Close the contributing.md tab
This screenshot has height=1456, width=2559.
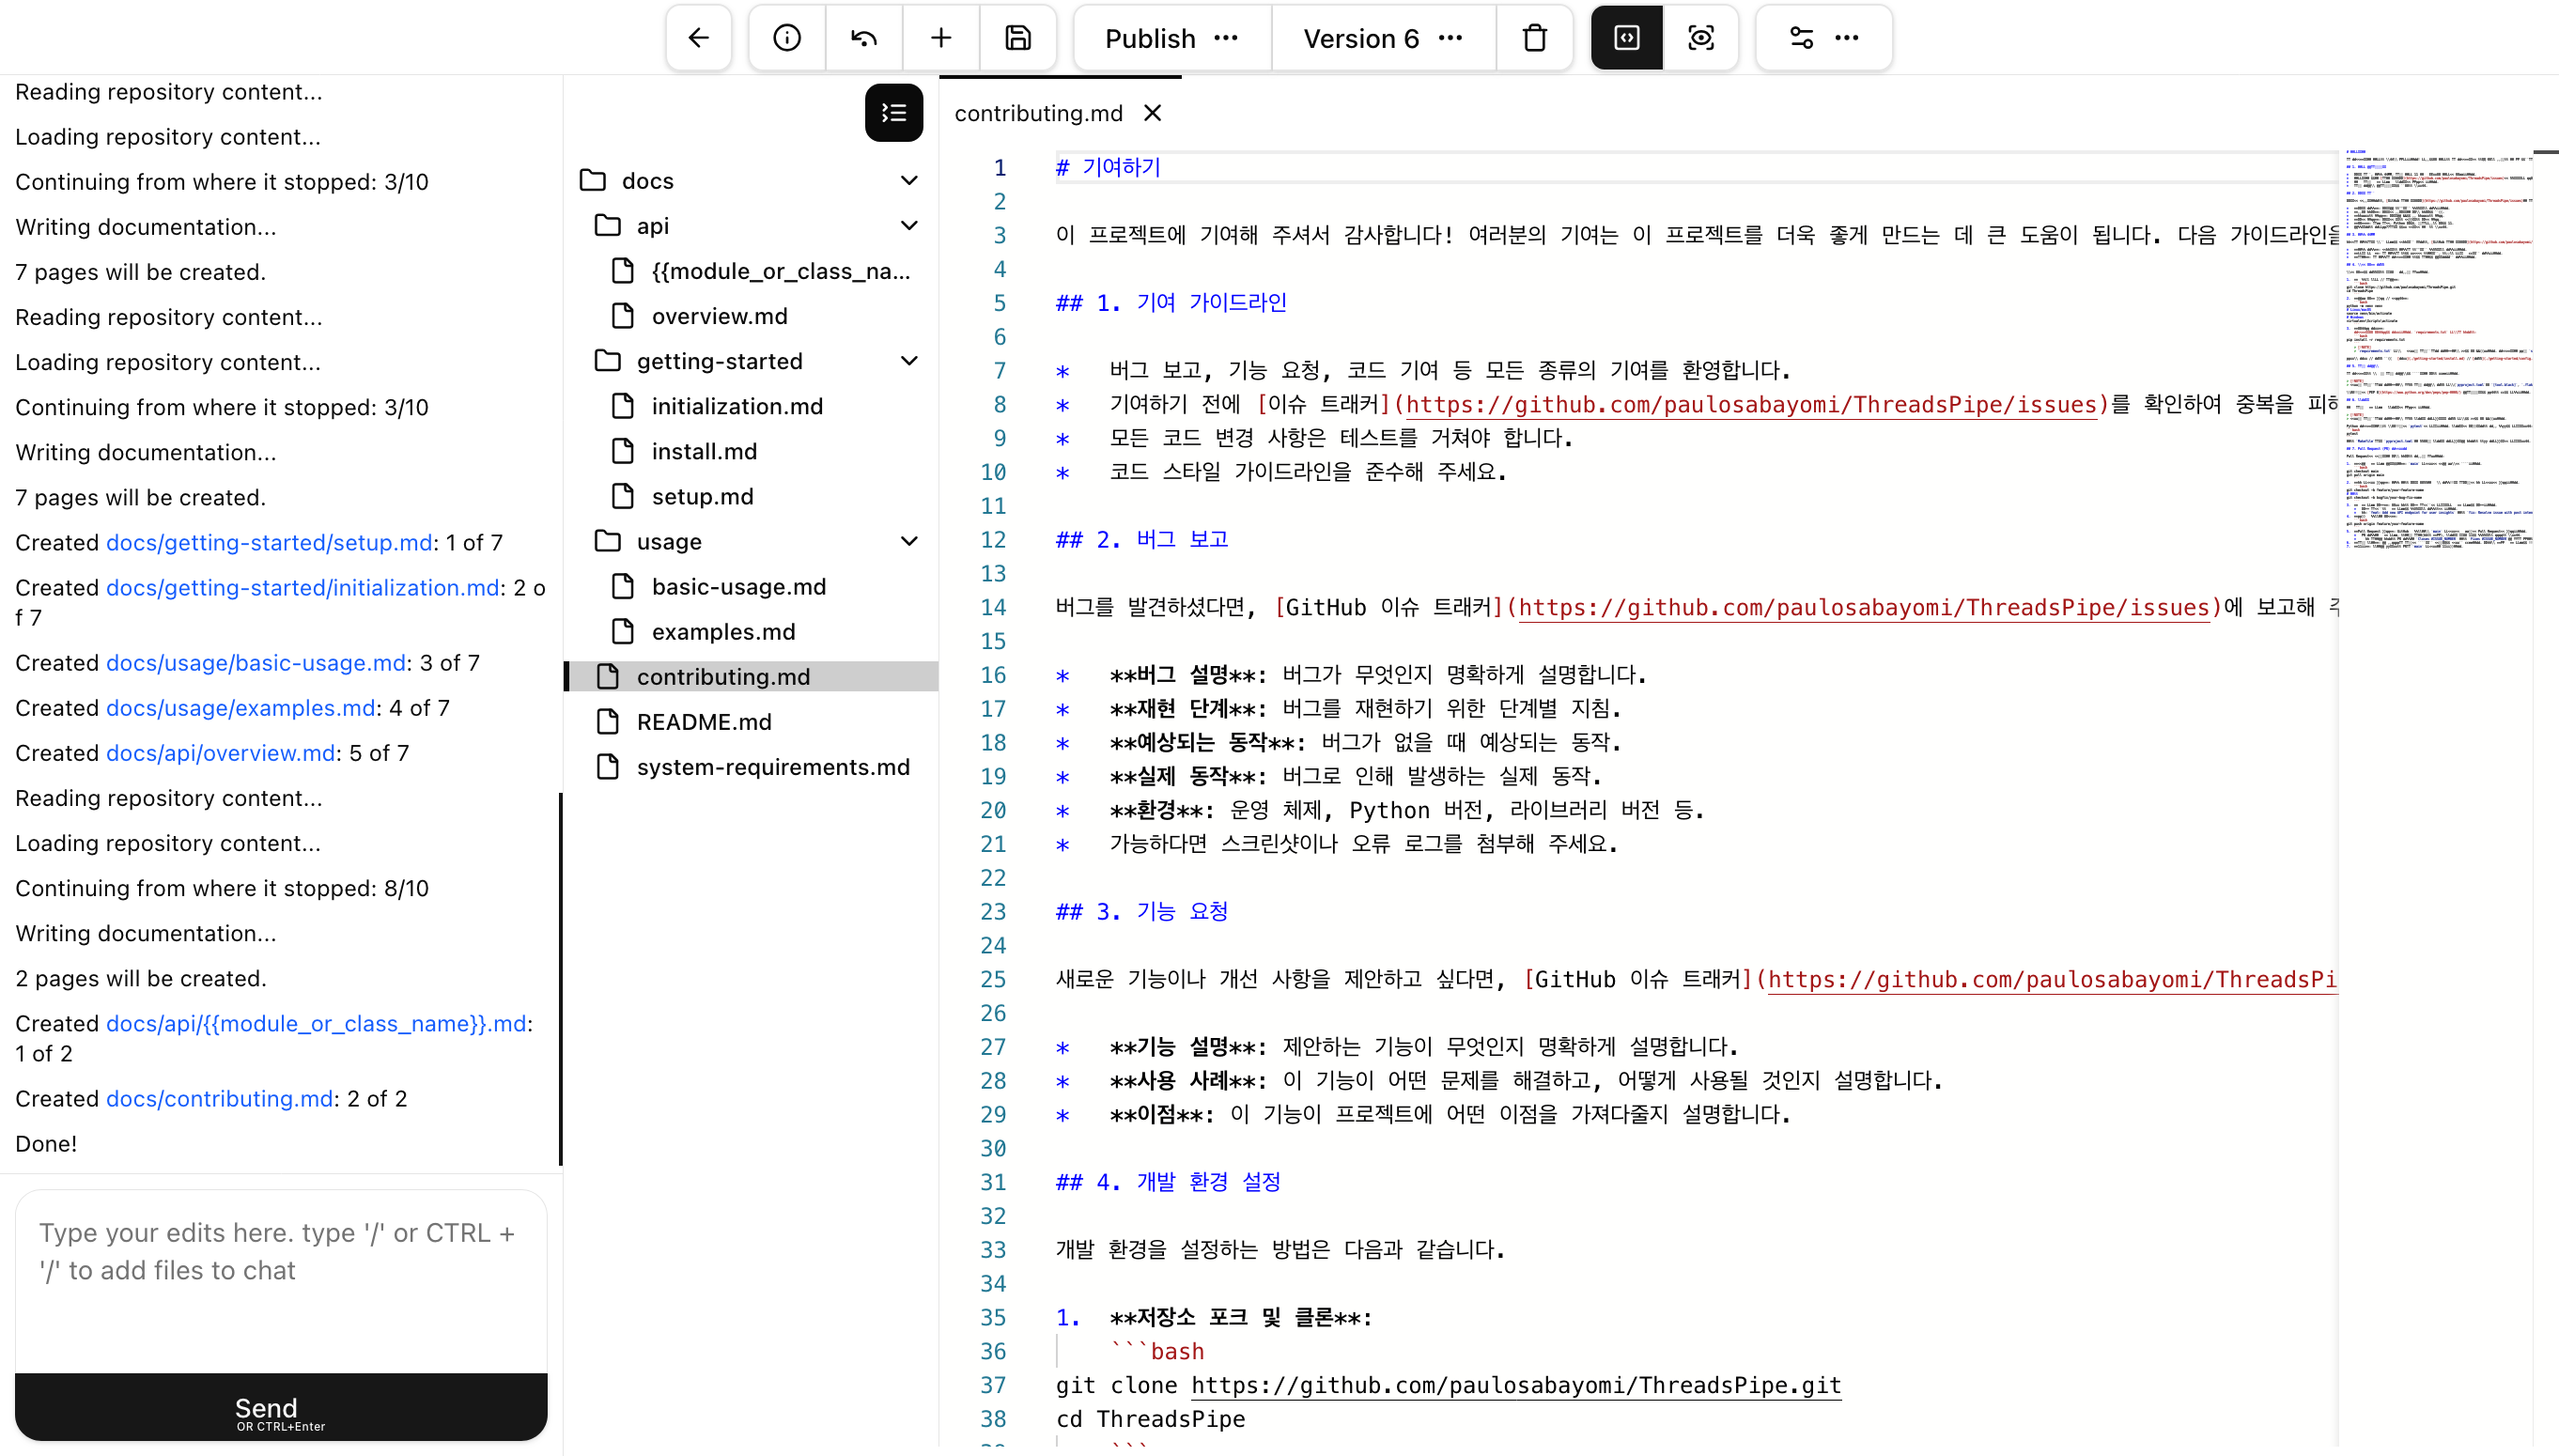1152,113
